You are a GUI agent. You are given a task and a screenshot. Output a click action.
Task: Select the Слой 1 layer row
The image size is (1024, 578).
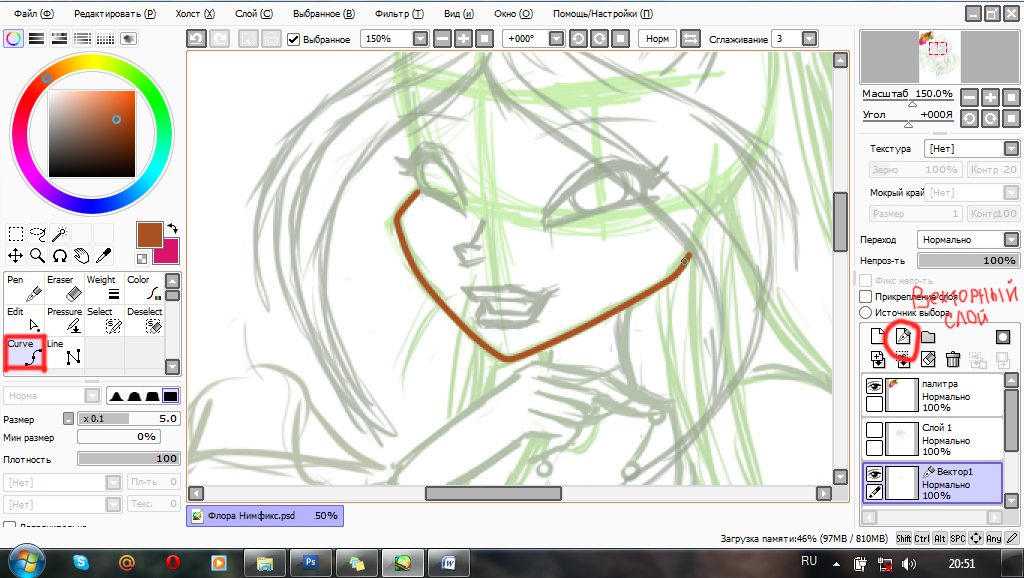click(x=933, y=439)
